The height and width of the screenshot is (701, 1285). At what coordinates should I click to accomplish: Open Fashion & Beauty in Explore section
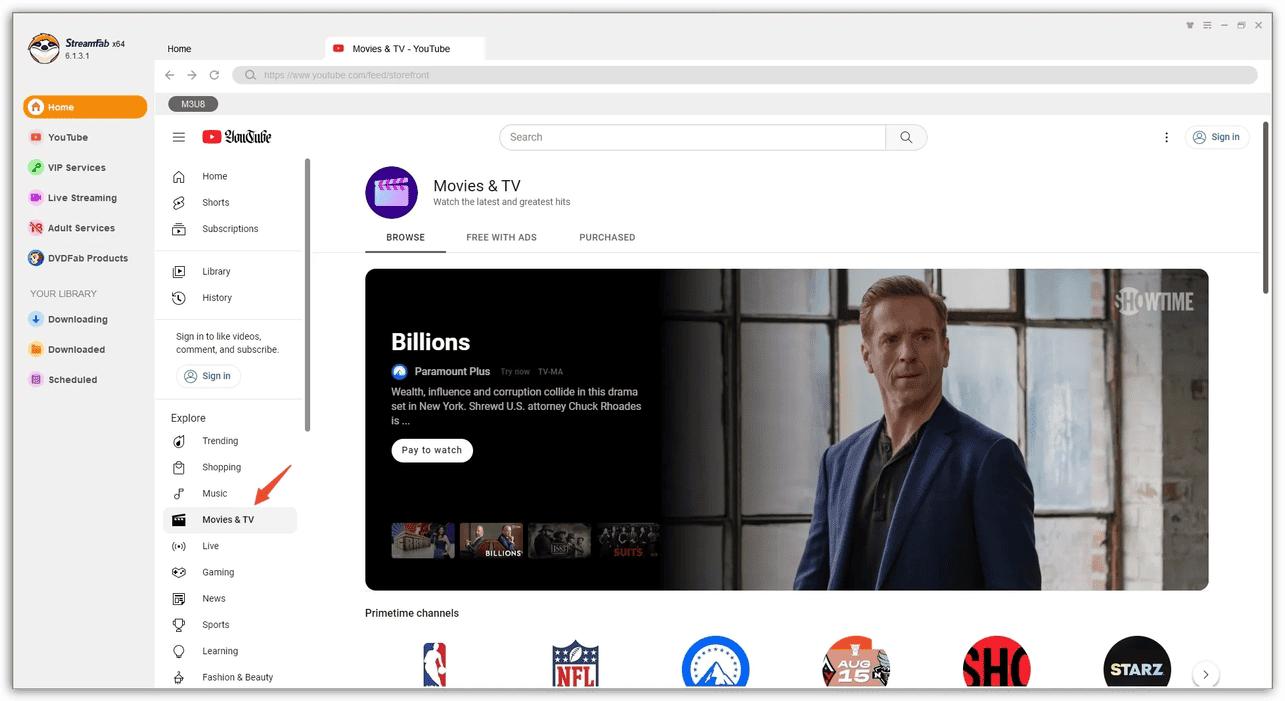pos(230,677)
